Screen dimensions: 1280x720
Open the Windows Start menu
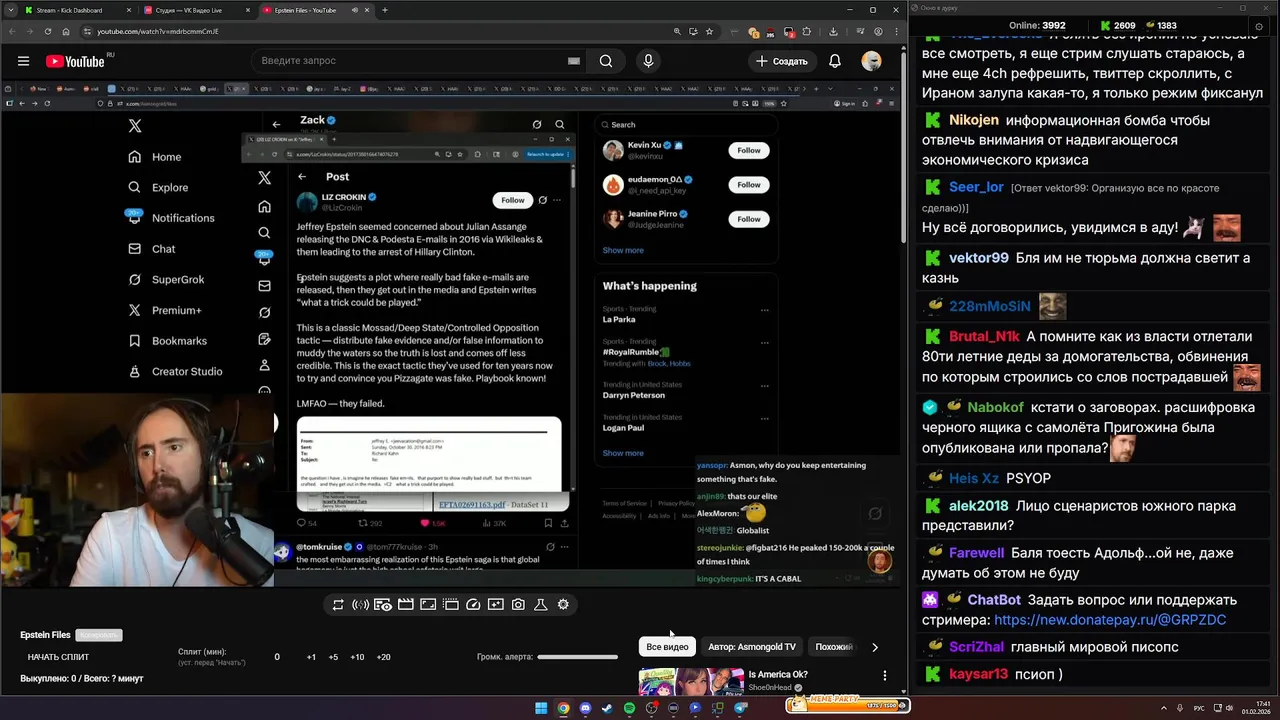point(541,708)
